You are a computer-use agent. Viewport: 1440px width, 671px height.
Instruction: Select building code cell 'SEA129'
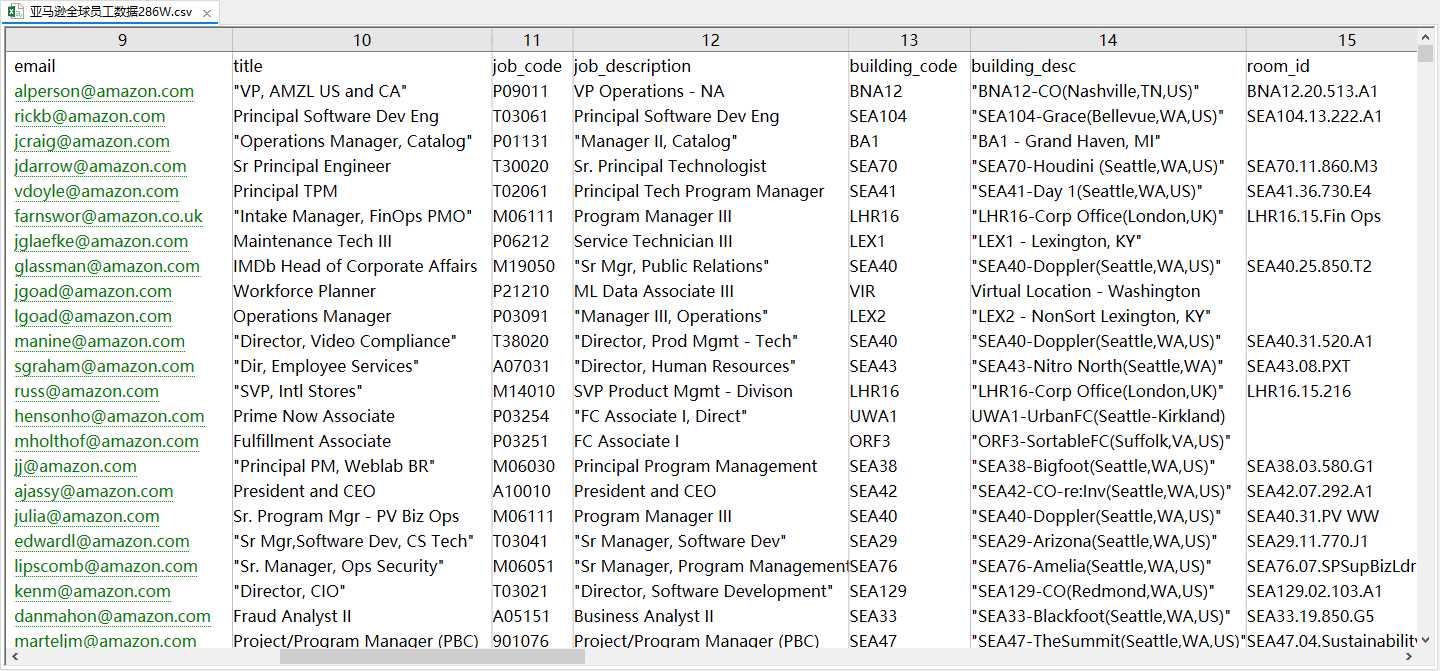point(909,591)
